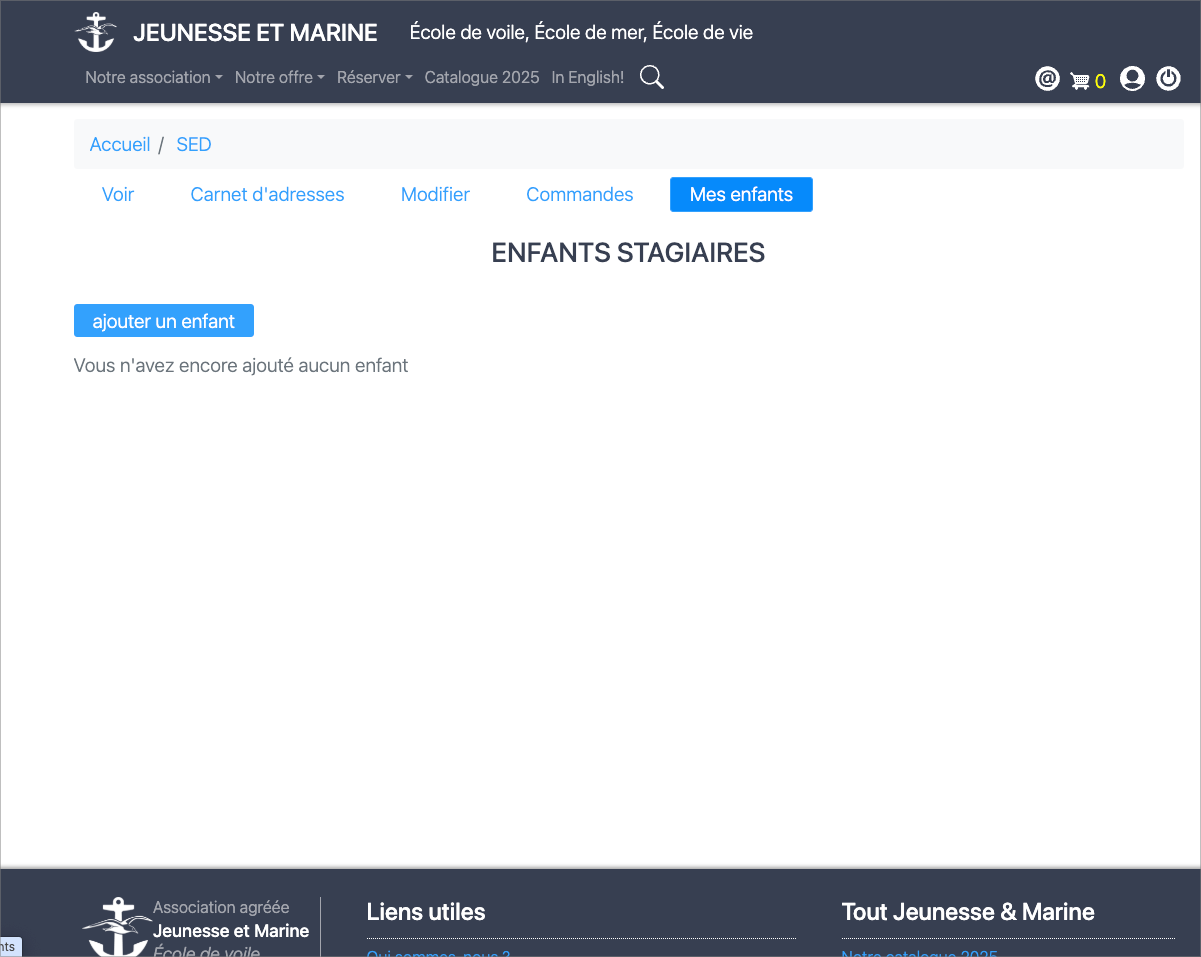
Task: Select the Mes enfants tab
Action: pyautogui.click(x=741, y=195)
